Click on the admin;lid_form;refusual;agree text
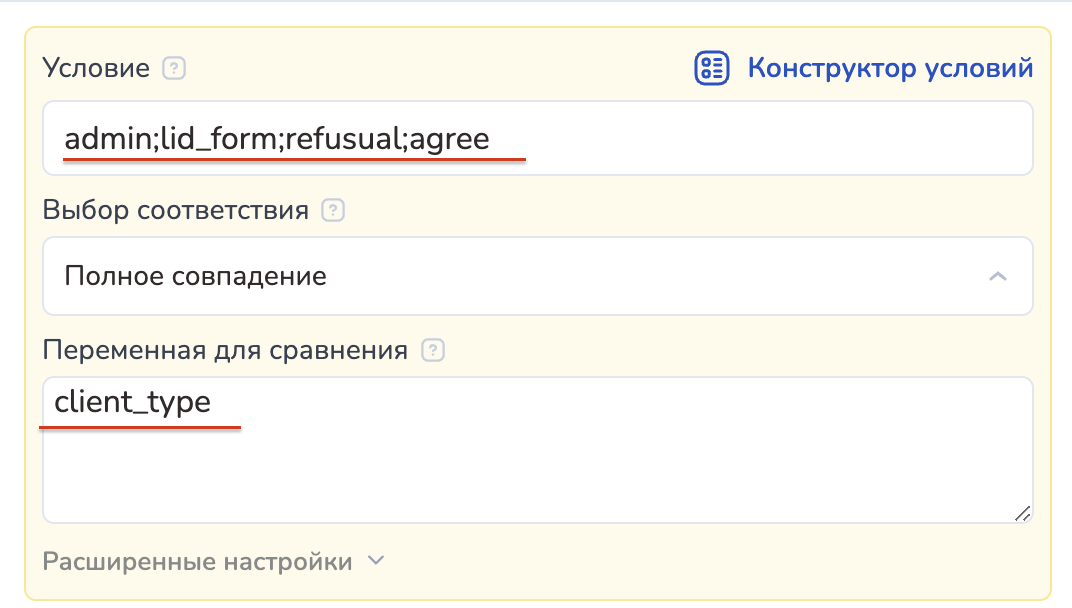 coord(277,138)
